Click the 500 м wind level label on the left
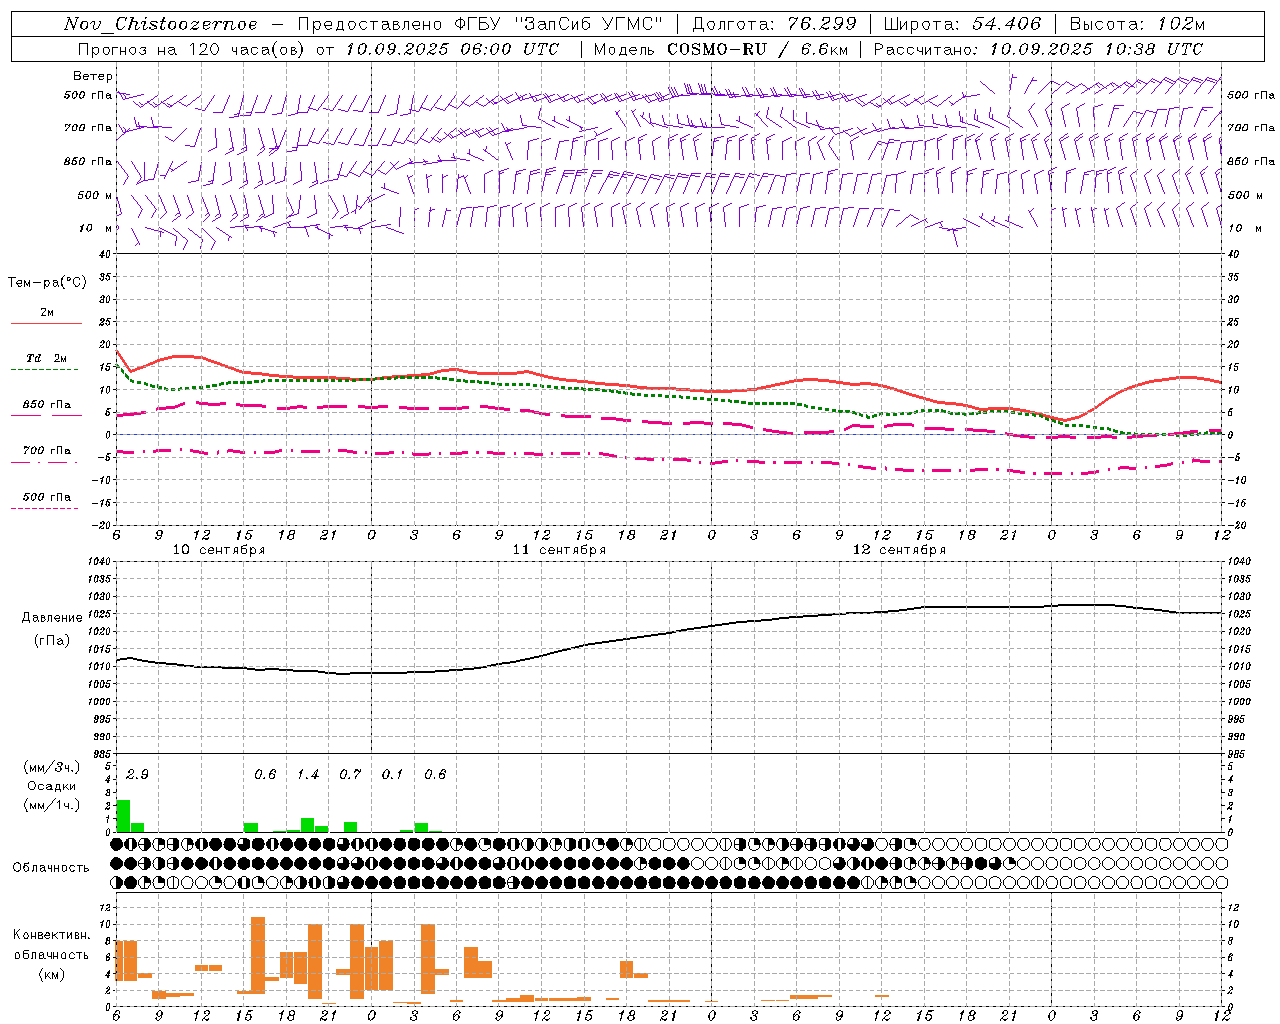 (x=95, y=195)
